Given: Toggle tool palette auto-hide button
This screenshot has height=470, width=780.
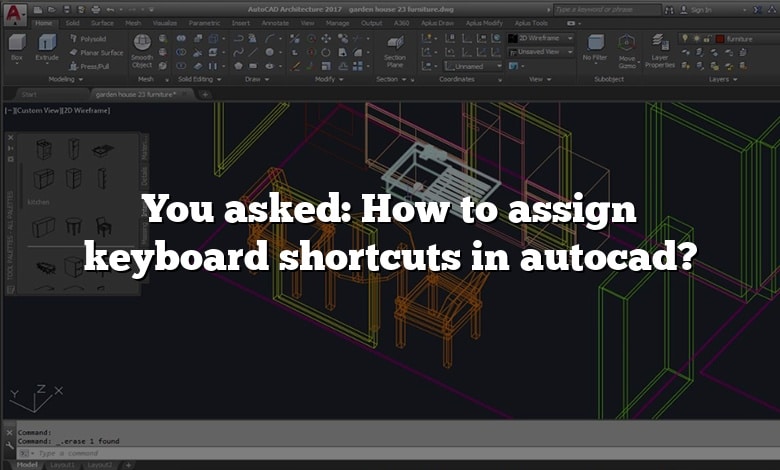Looking at the screenshot, I should (x=10, y=148).
